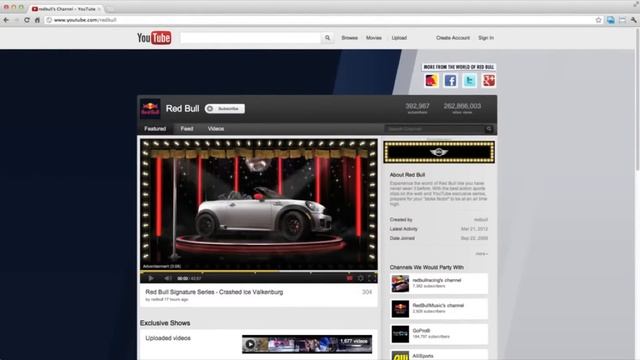Open the Browse menu link
This screenshot has height=360, width=640.
click(349, 38)
